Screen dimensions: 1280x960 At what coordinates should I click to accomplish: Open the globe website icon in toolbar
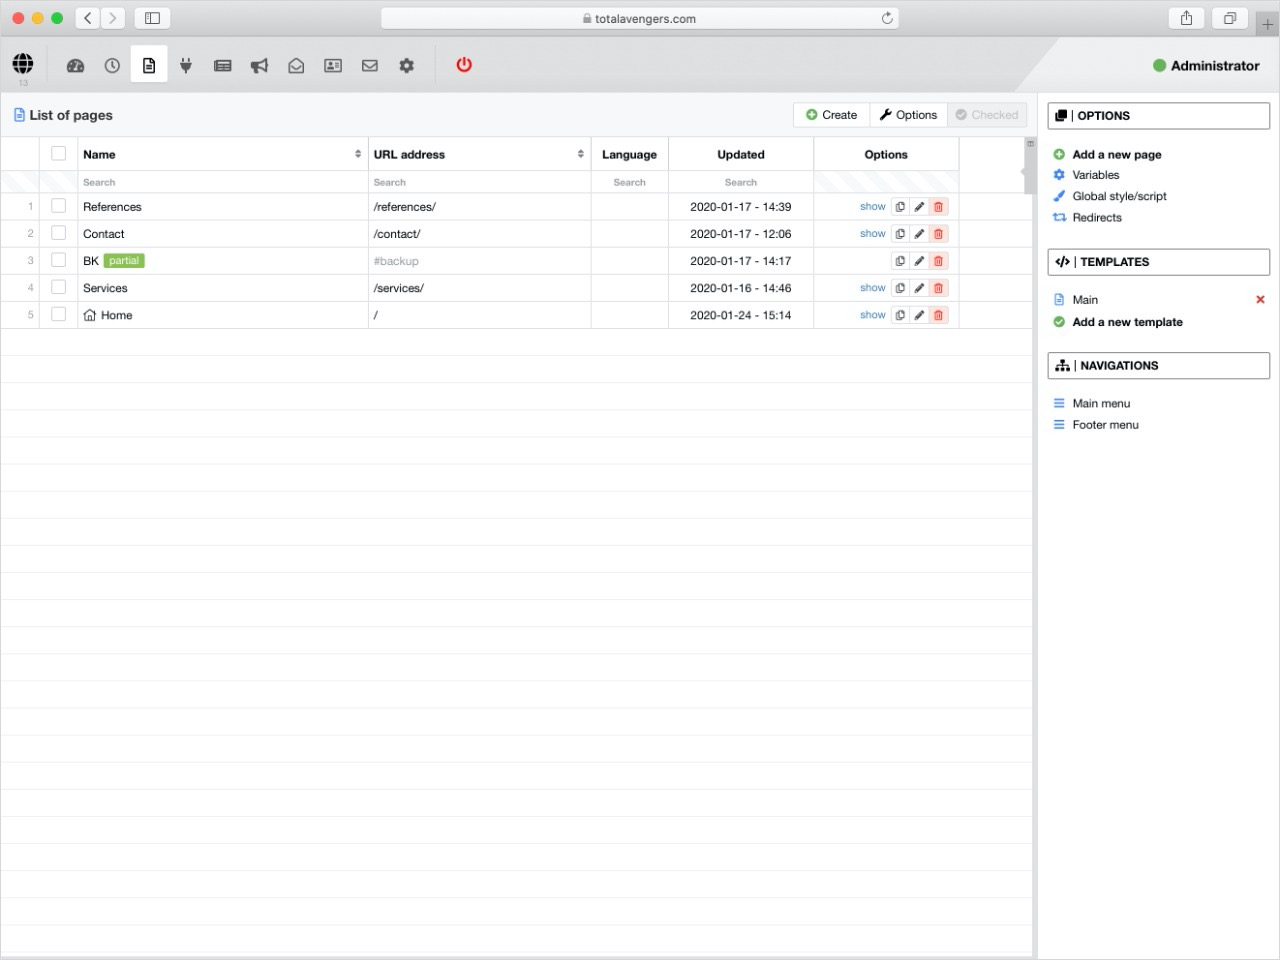(x=23, y=64)
